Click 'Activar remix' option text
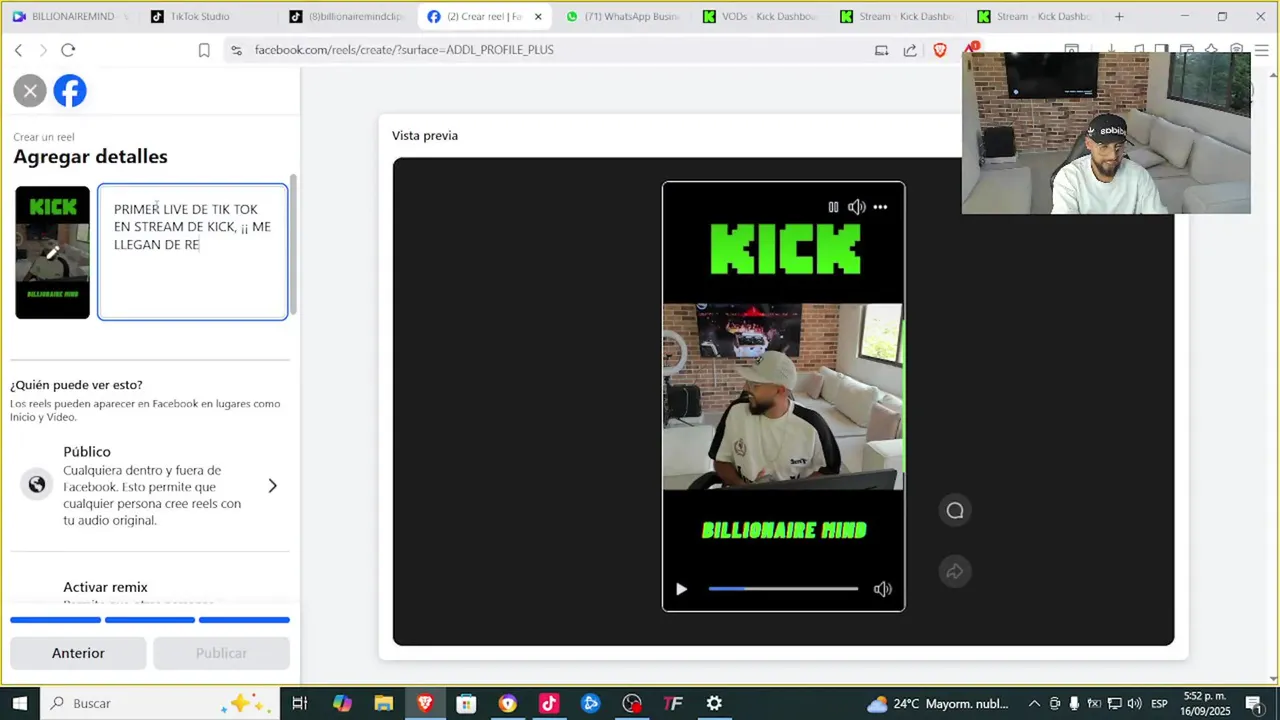 coord(105,587)
